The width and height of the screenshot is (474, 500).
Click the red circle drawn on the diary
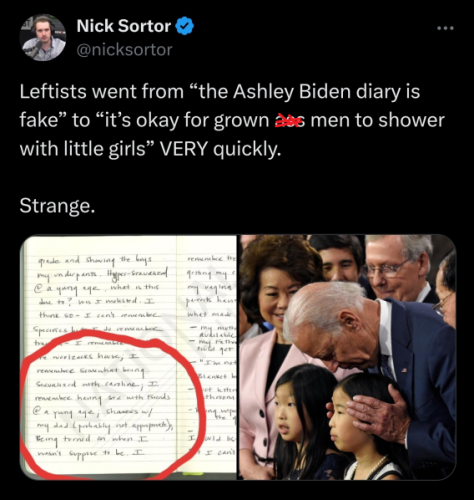tap(112, 403)
